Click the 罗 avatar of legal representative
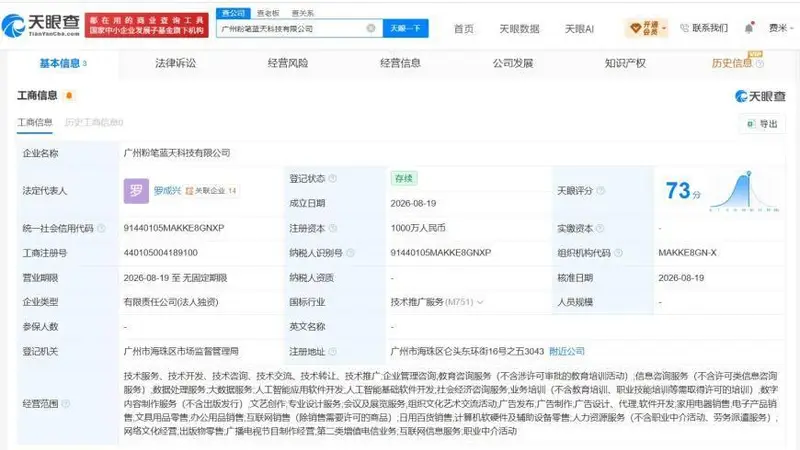Image resolution: width=800 pixels, height=450 pixels. point(136,191)
